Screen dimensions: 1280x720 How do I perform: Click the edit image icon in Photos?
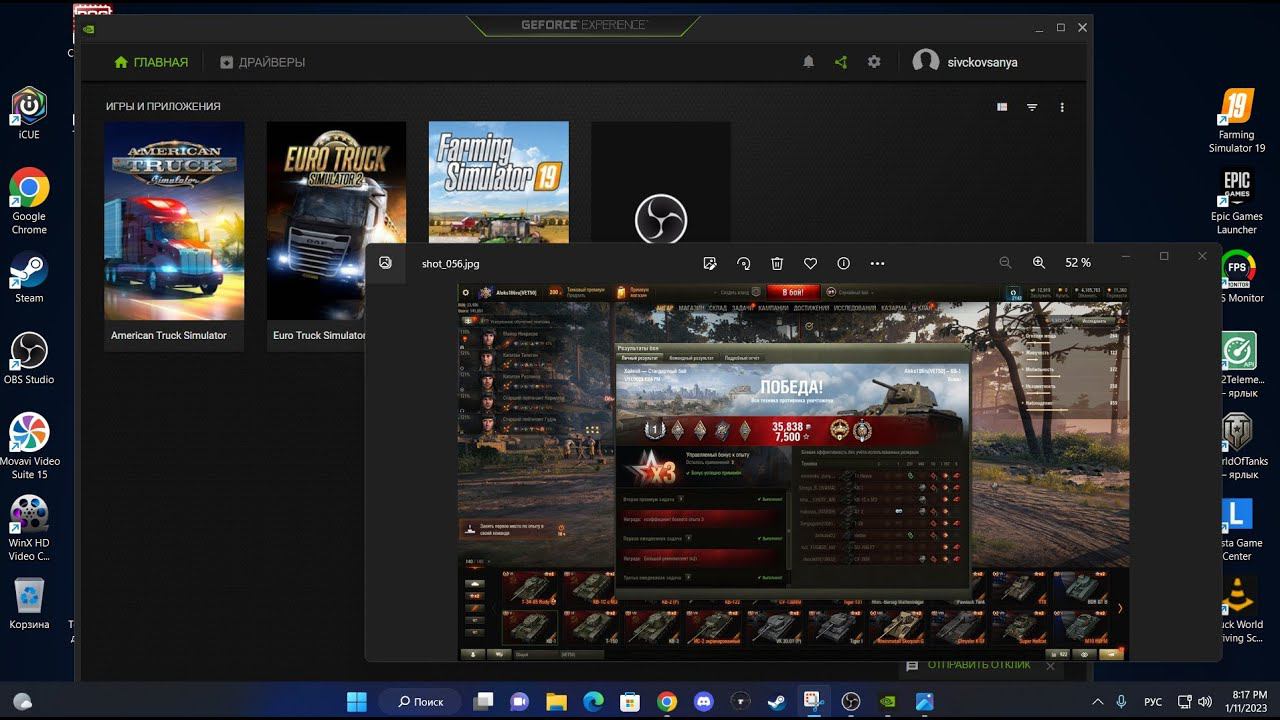[710, 263]
